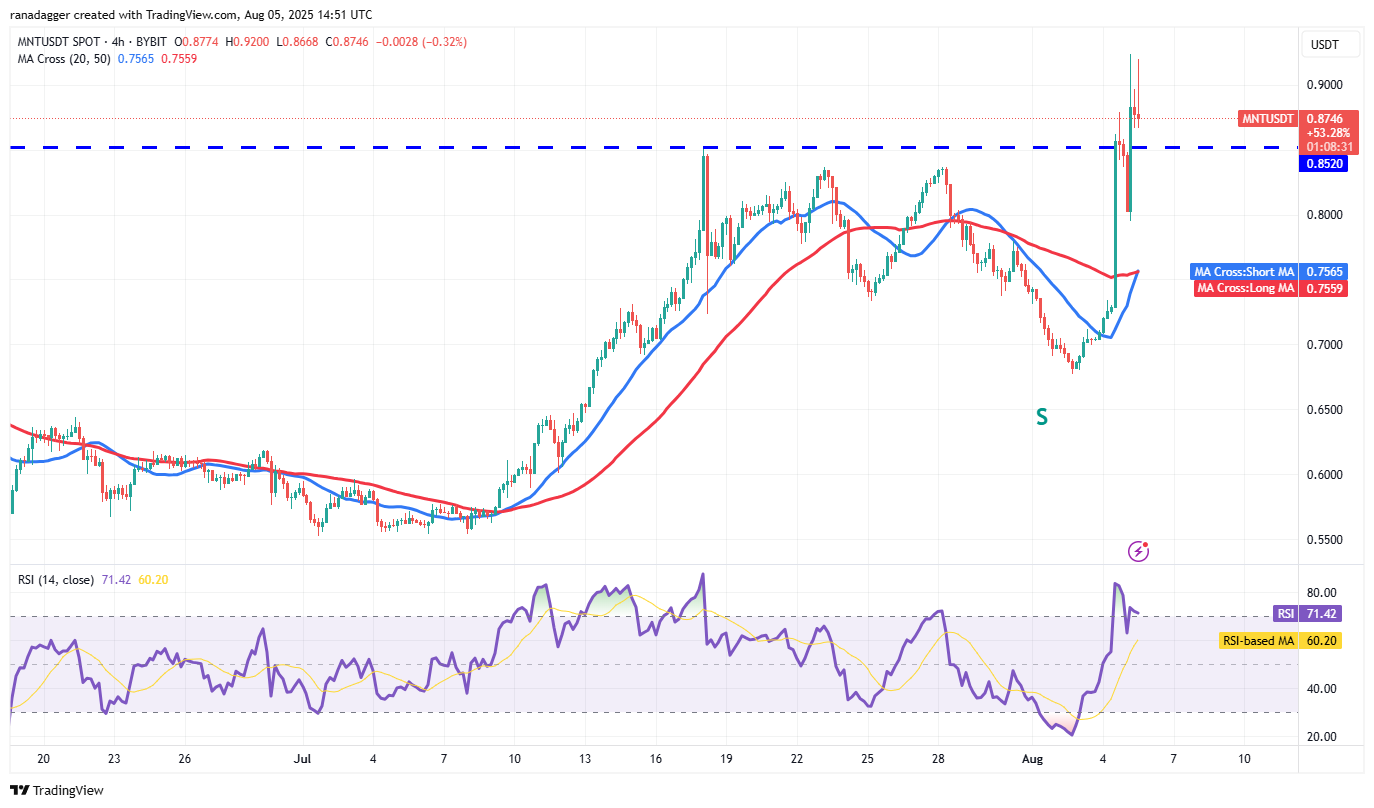Click the +53.28% change value
1374x808 pixels.
pos(1327,132)
